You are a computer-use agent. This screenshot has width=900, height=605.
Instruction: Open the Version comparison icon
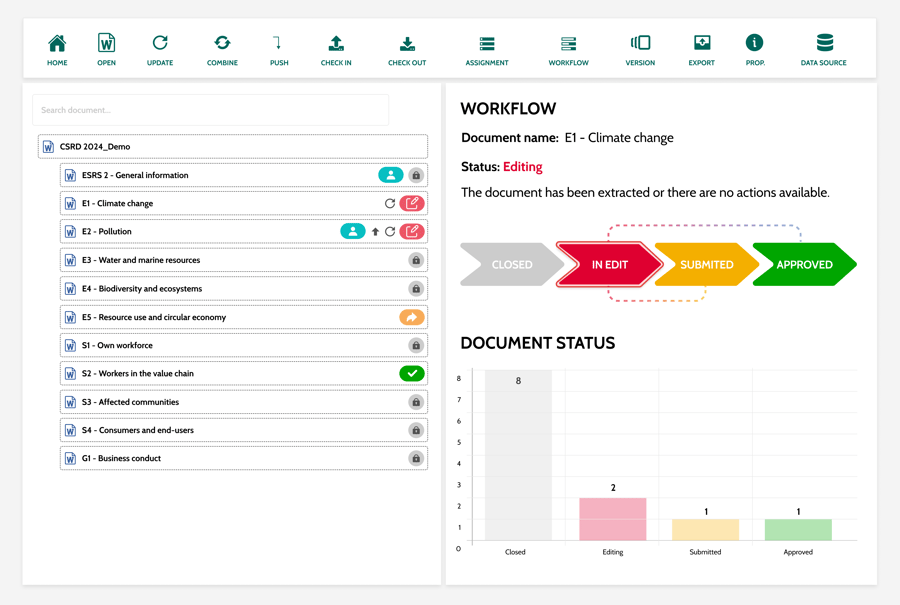tap(640, 44)
